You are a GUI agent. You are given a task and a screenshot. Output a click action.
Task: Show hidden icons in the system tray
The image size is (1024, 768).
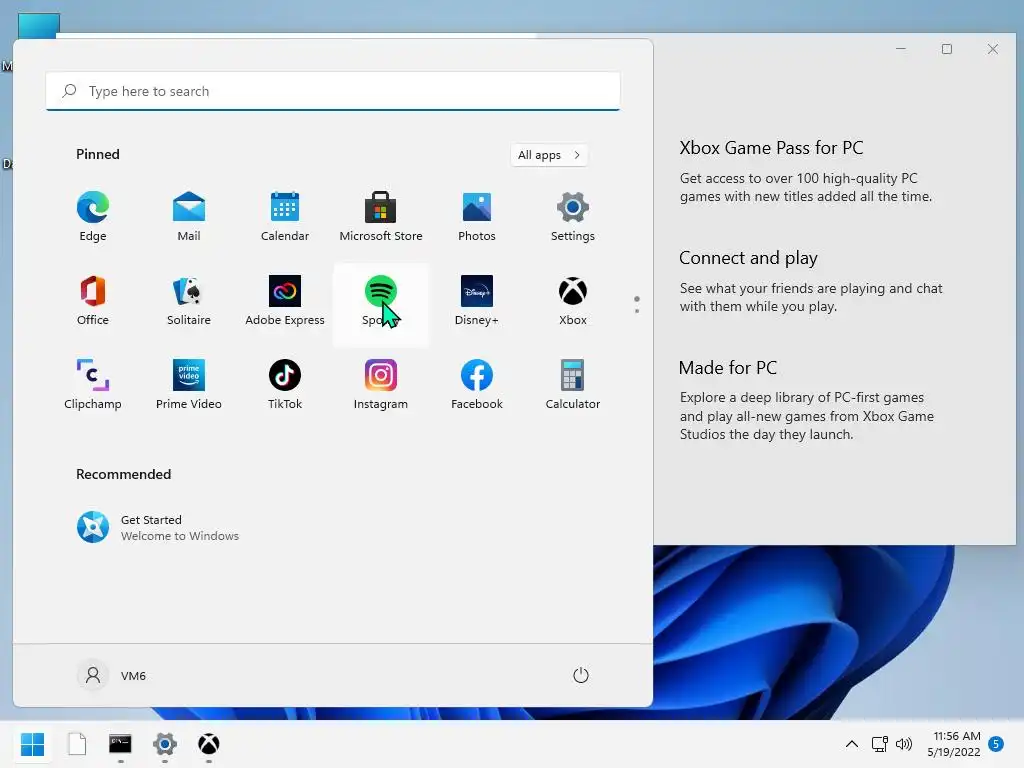(852, 744)
